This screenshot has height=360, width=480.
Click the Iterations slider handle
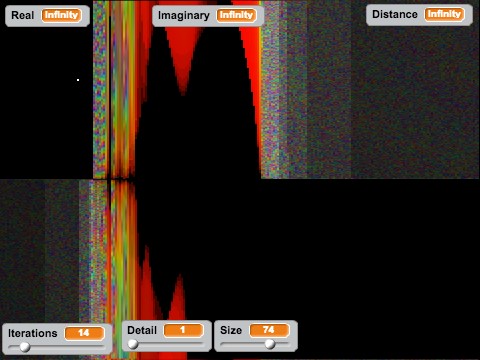click(x=25, y=347)
